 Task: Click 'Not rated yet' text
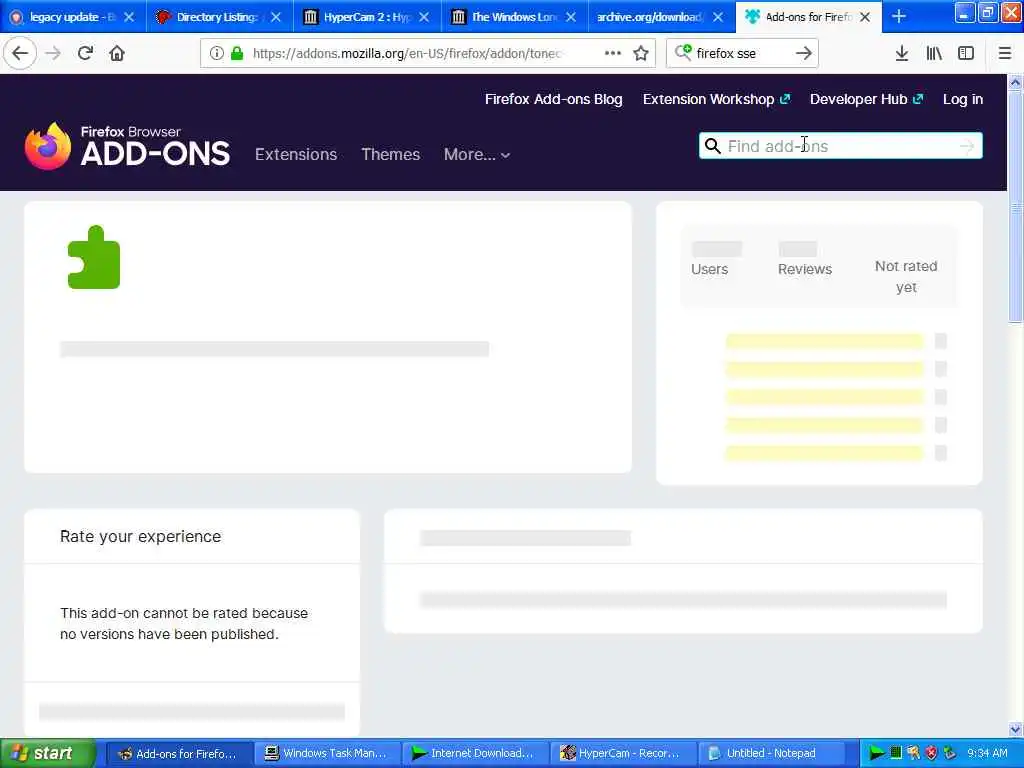pos(906,277)
